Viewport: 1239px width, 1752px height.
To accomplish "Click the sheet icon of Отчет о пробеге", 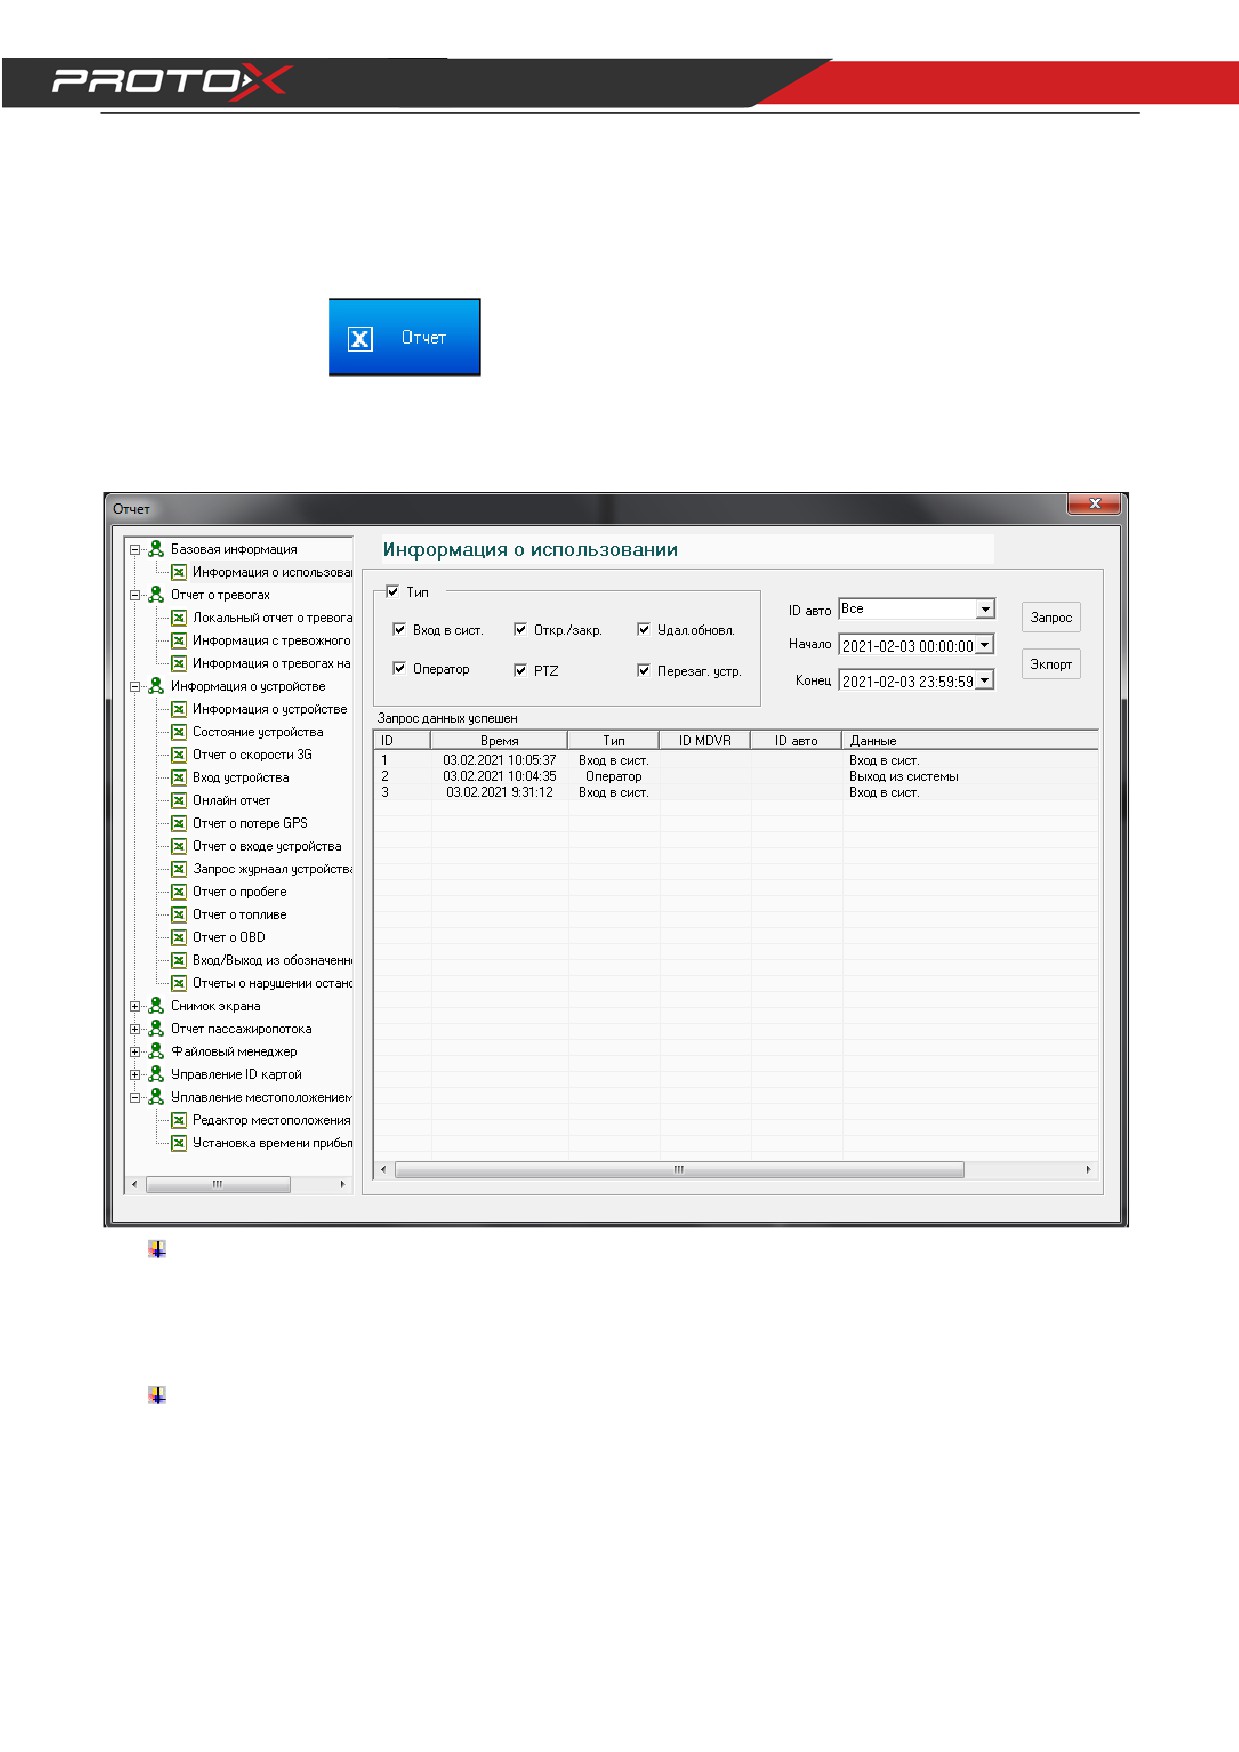I will tap(179, 892).
